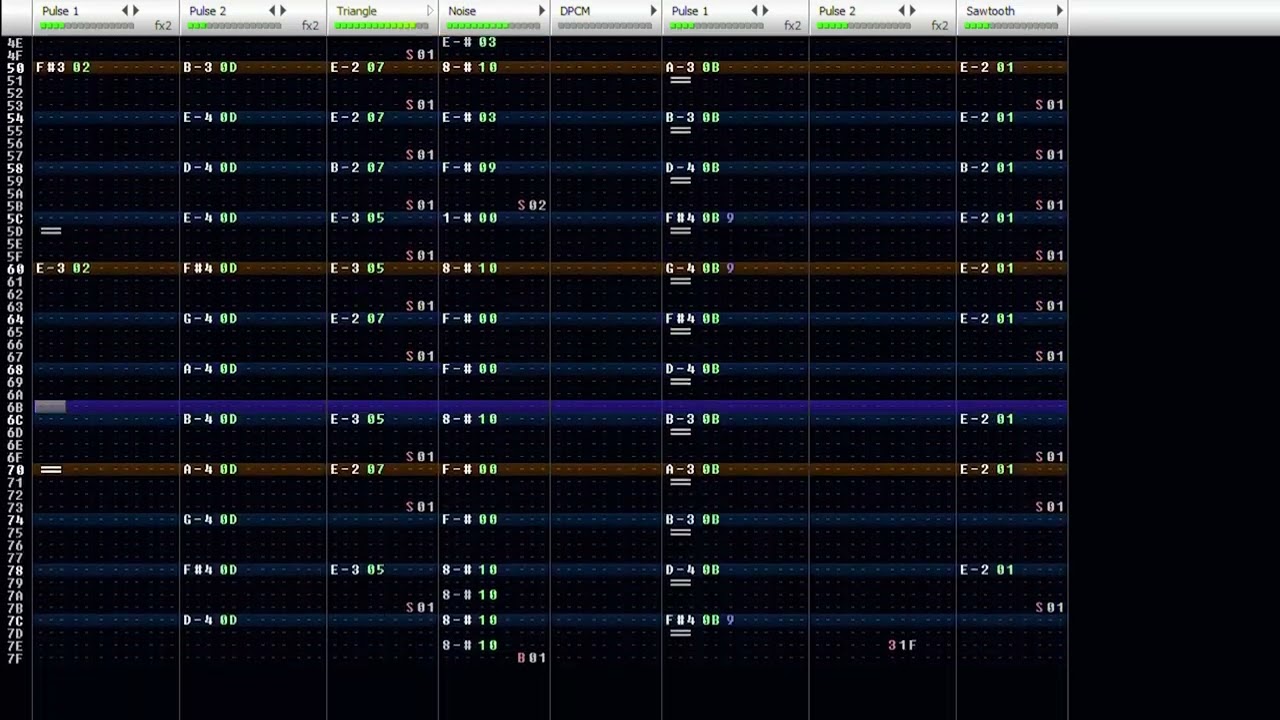Click the fx2 label beside Sawtooth header
Screen dimensions: 1280x720
coord(940,26)
